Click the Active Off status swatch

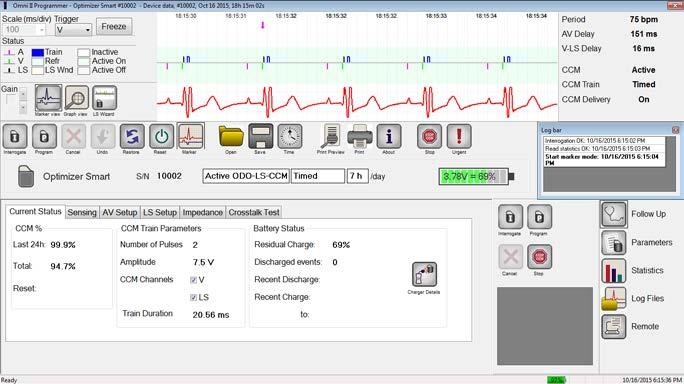pyautogui.click(x=83, y=70)
